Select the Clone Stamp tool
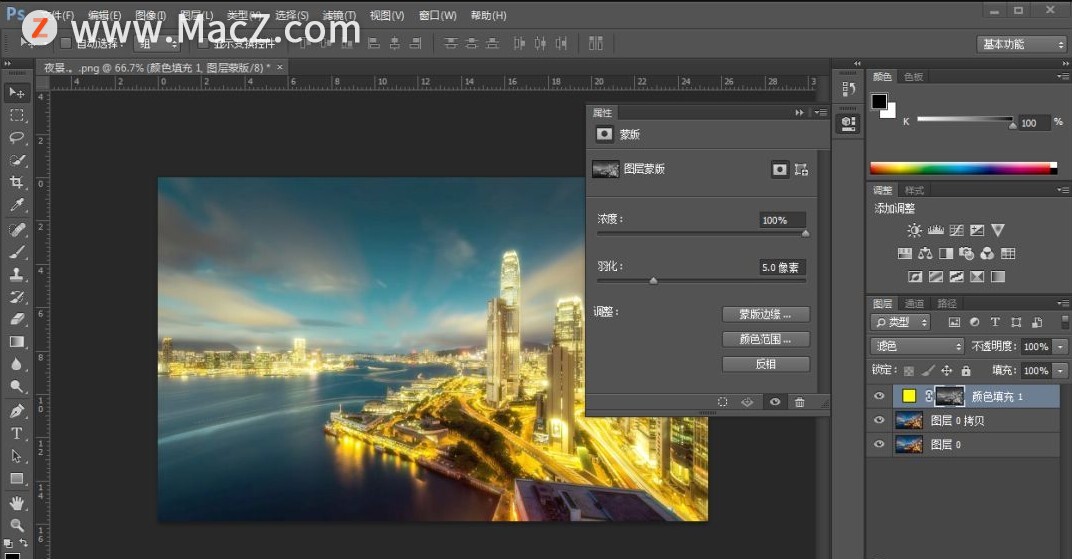The width and height of the screenshot is (1072, 559). [16, 275]
